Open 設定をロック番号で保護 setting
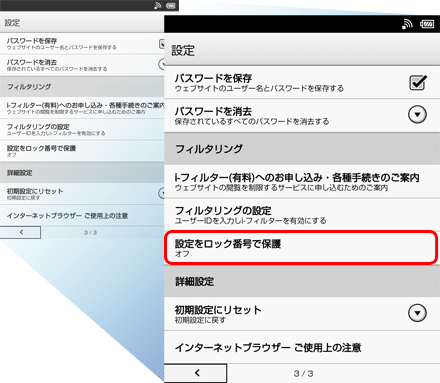Image resolution: width=440 pixels, height=383 pixels. 301,248
